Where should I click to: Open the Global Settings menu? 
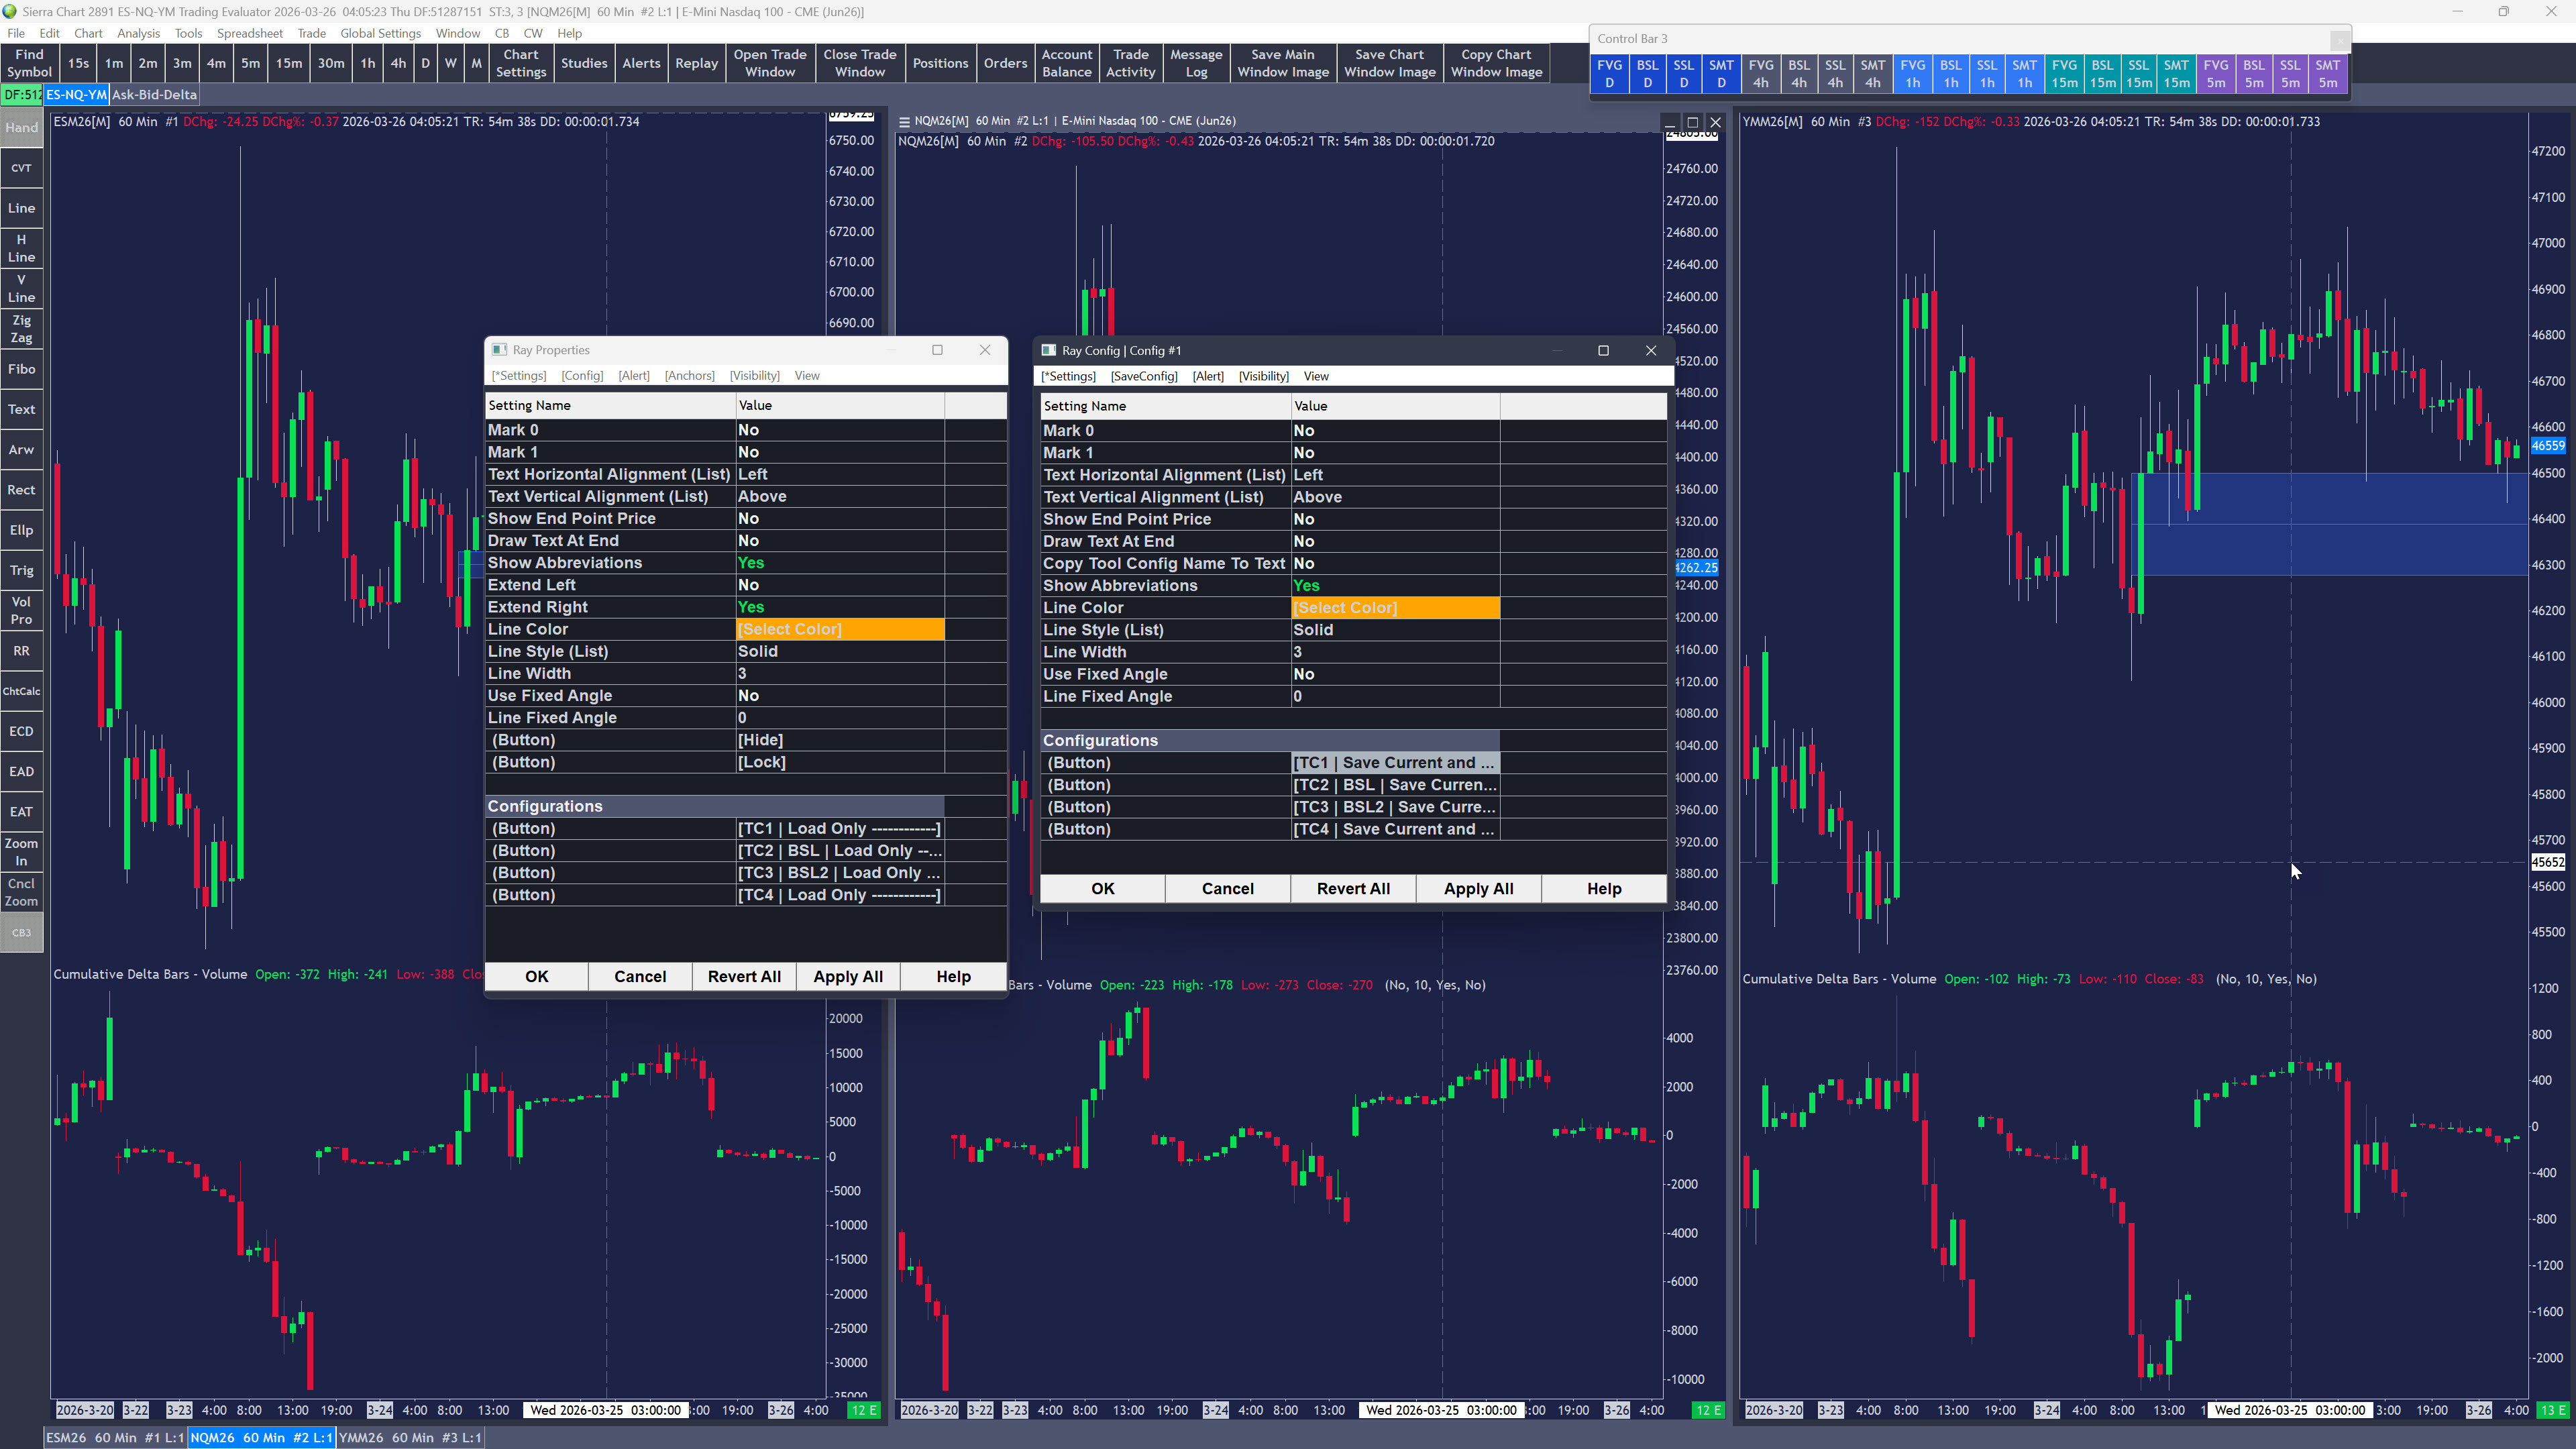[380, 33]
